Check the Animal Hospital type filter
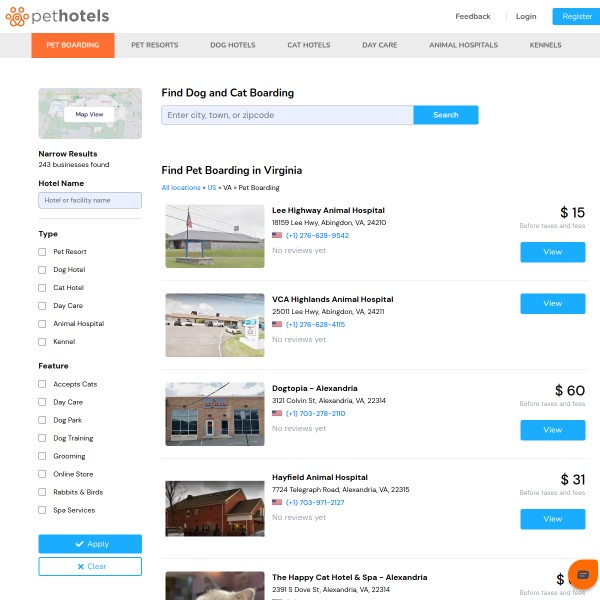Screen dimensions: 600x600 42,324
